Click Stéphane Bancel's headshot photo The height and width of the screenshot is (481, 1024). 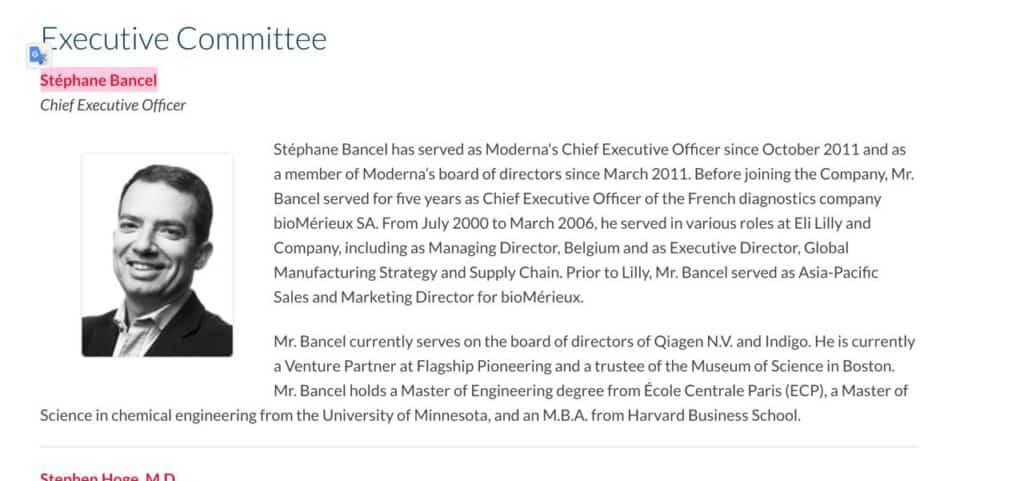tap(157, 255)
